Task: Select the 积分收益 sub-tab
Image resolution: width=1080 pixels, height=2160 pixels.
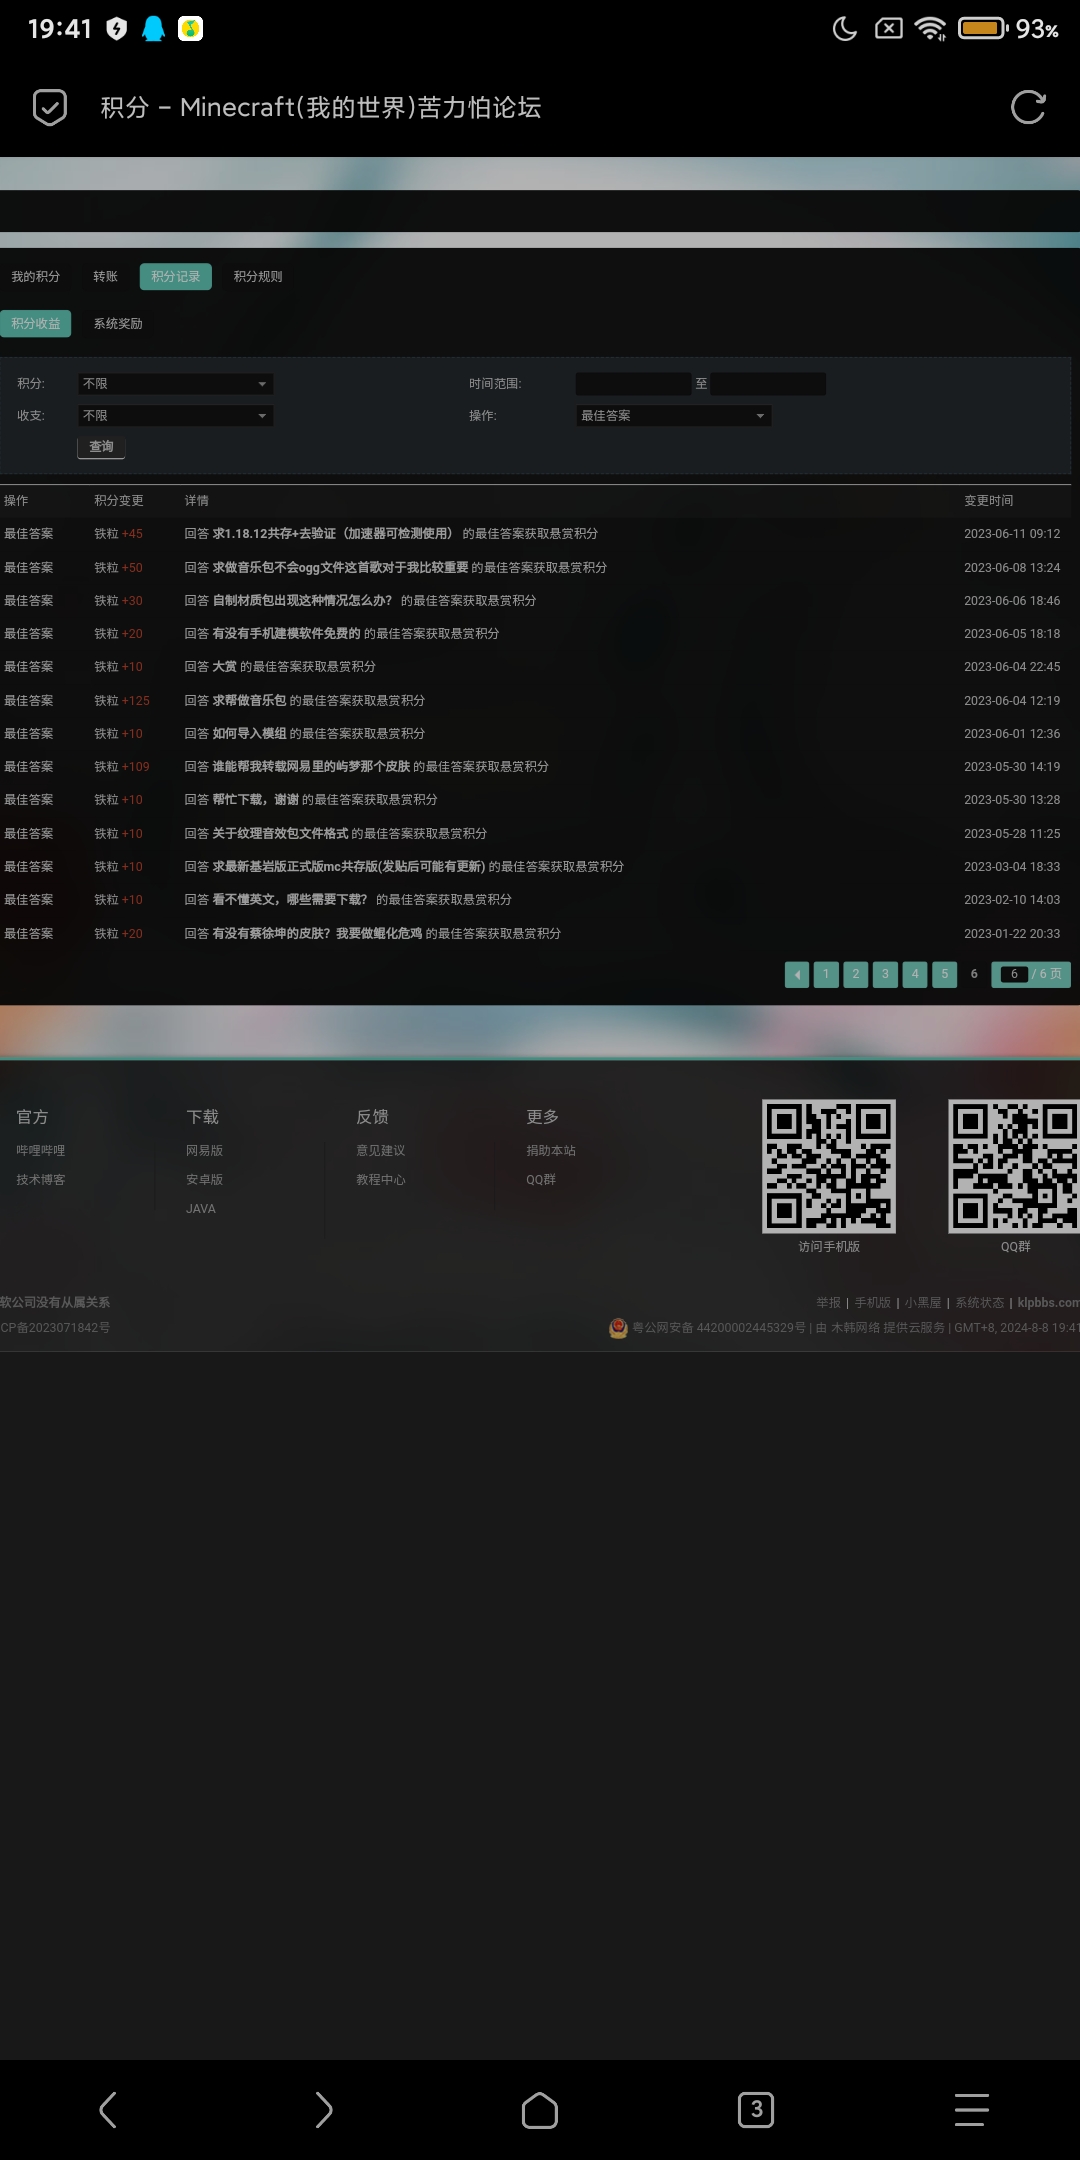Action: 36,324
